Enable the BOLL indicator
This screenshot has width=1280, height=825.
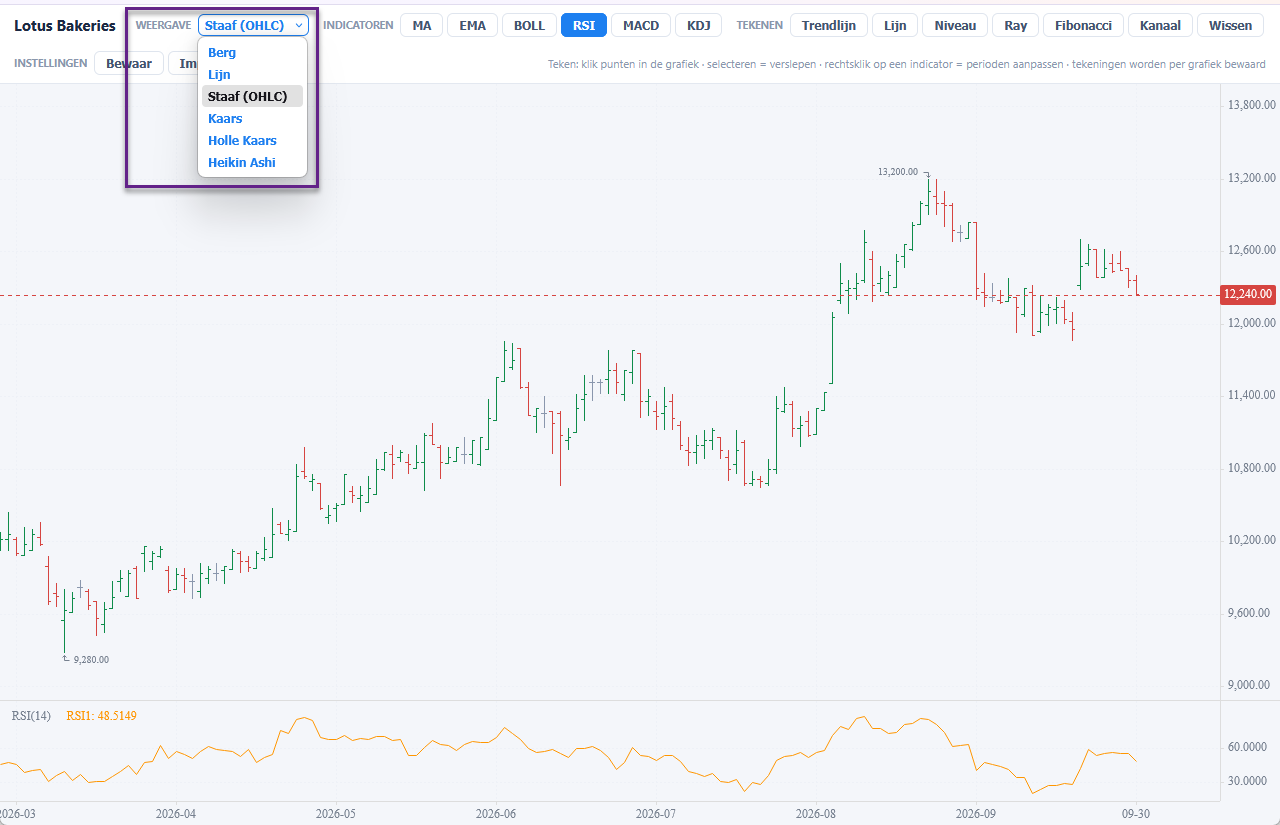click(x=529, y=25)
